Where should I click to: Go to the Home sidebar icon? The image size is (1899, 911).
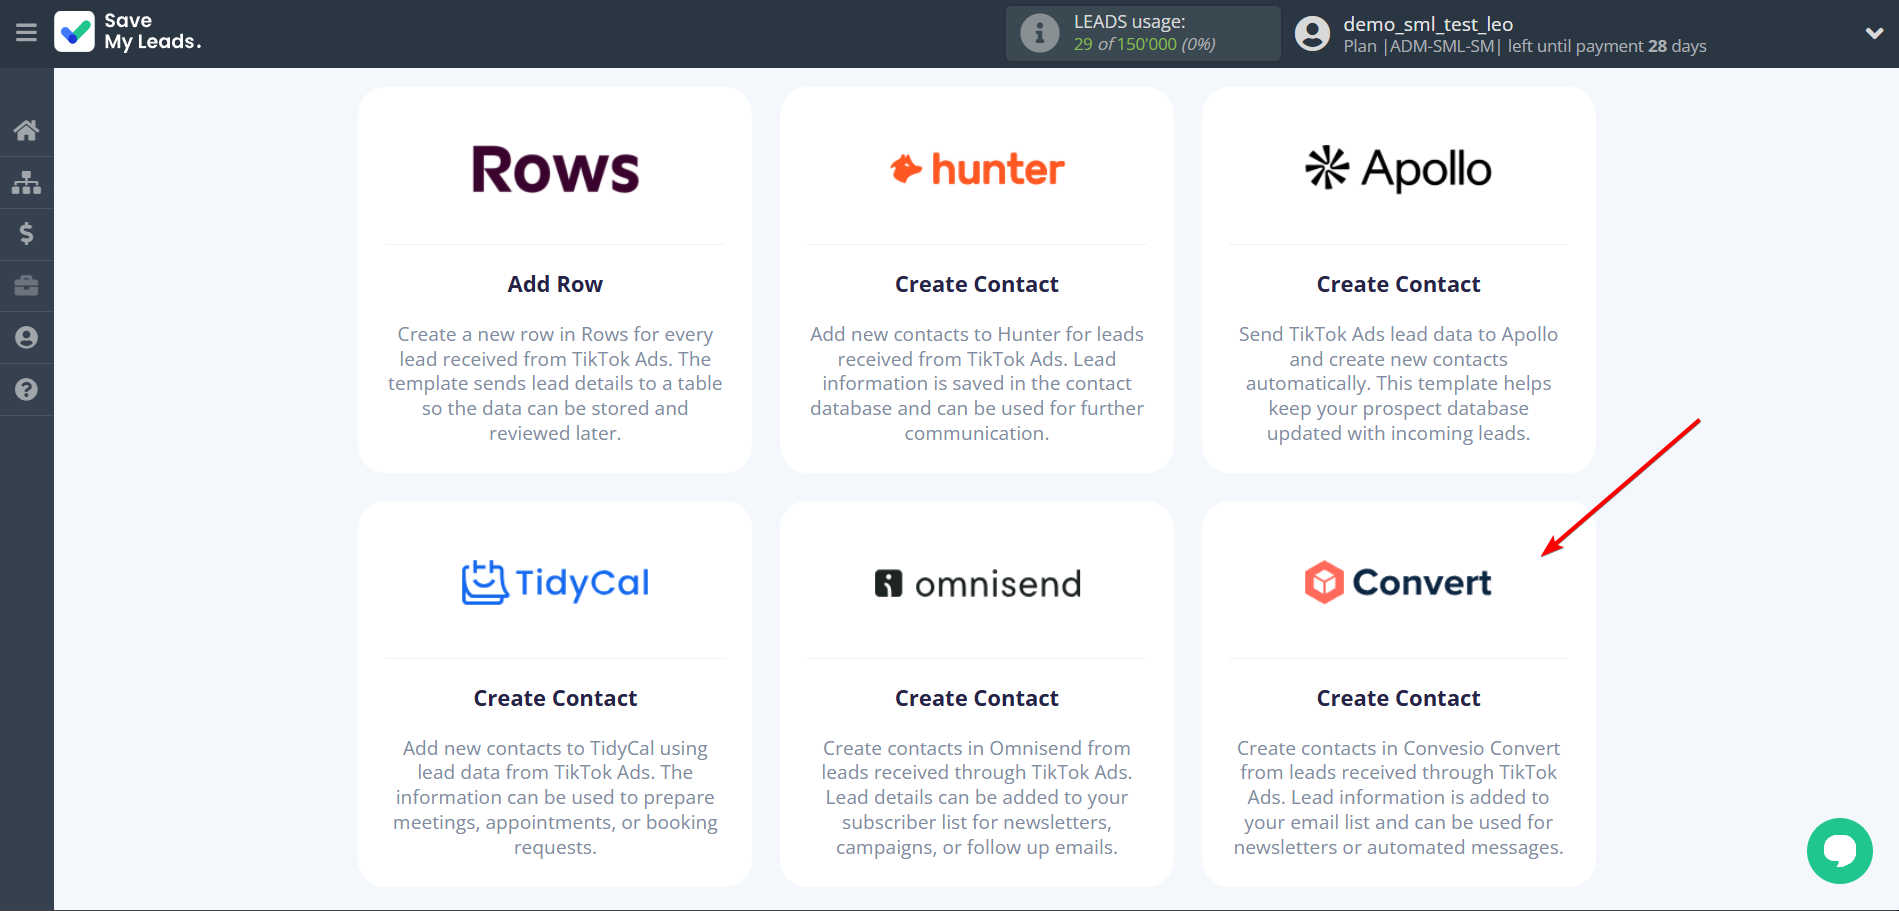27,130
